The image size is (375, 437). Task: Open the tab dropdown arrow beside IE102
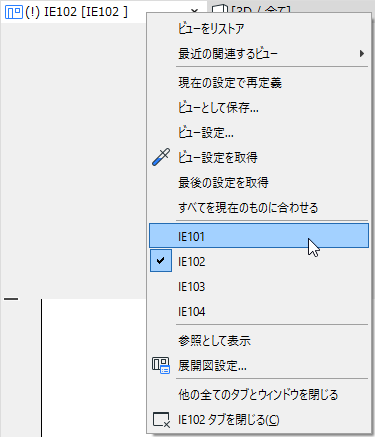click(x=195, y=11)
